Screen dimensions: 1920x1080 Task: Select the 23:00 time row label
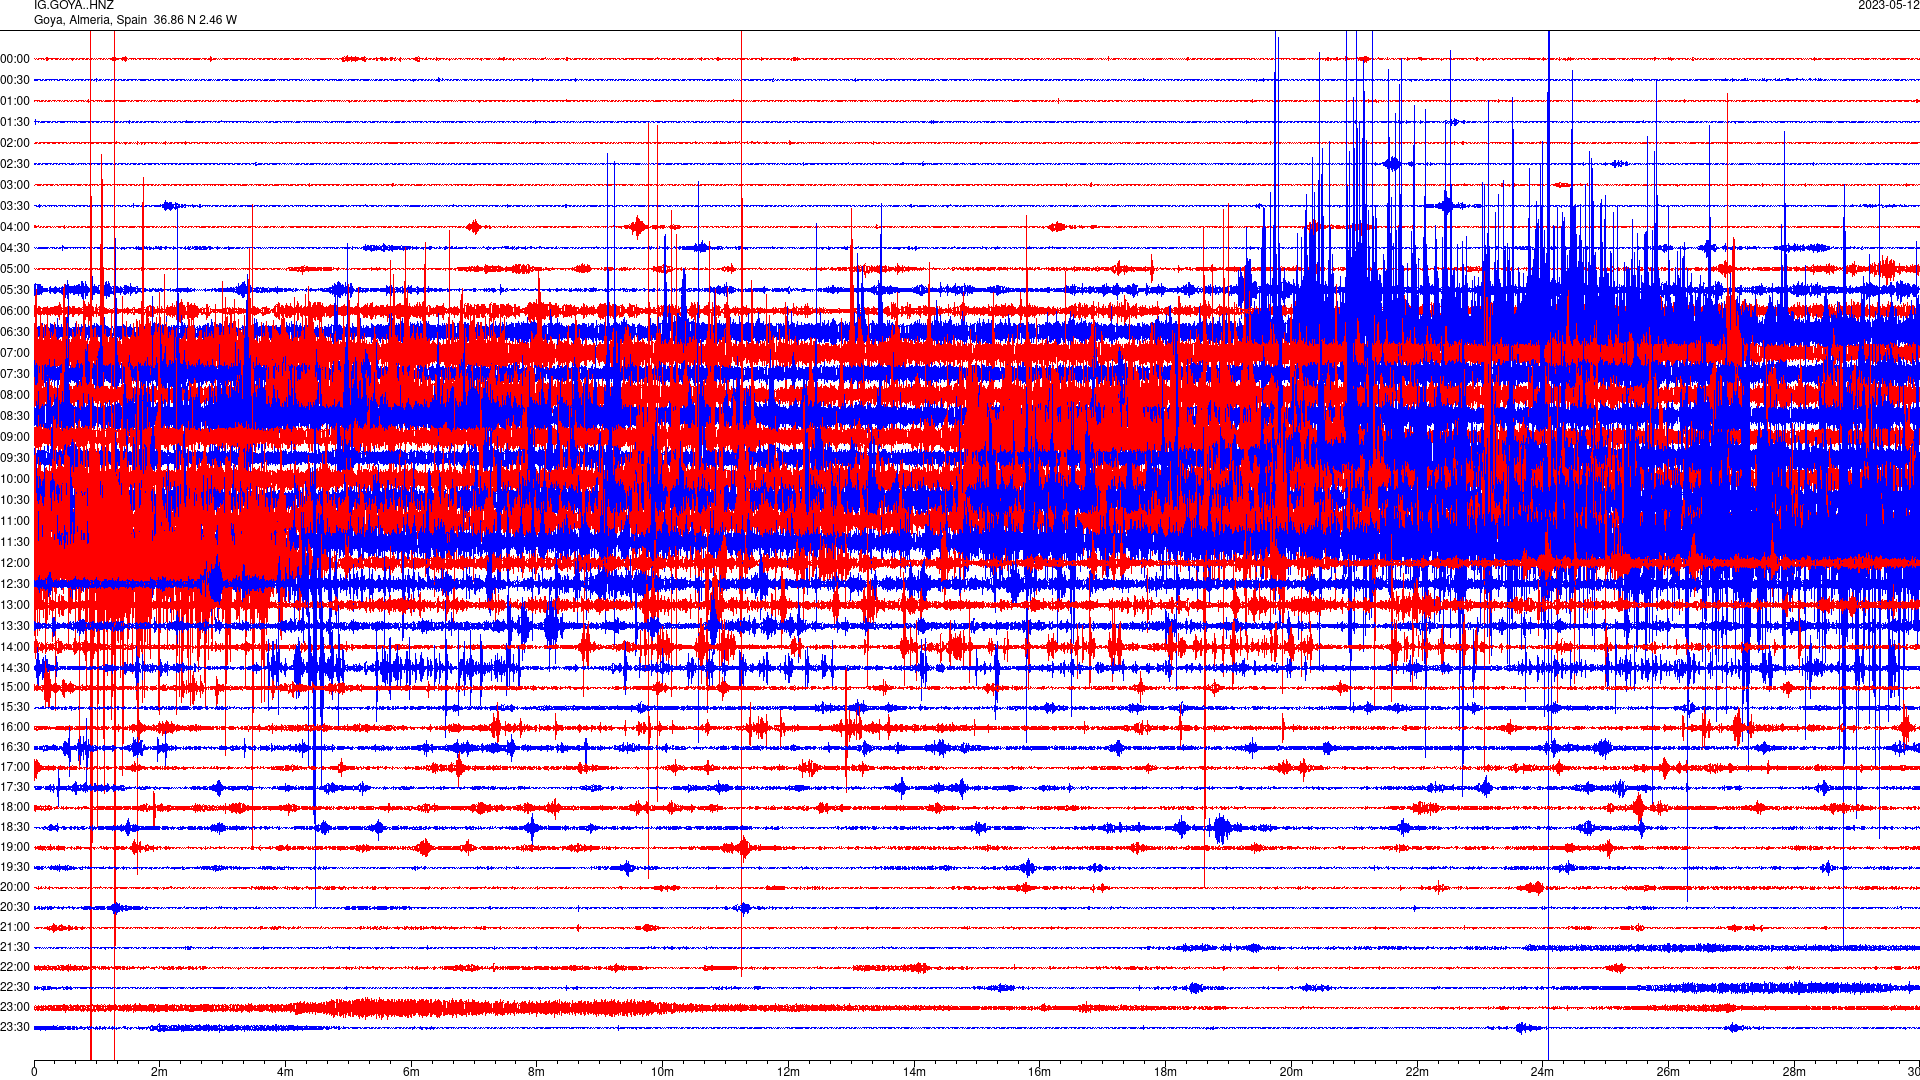[x=15, y=1007]
